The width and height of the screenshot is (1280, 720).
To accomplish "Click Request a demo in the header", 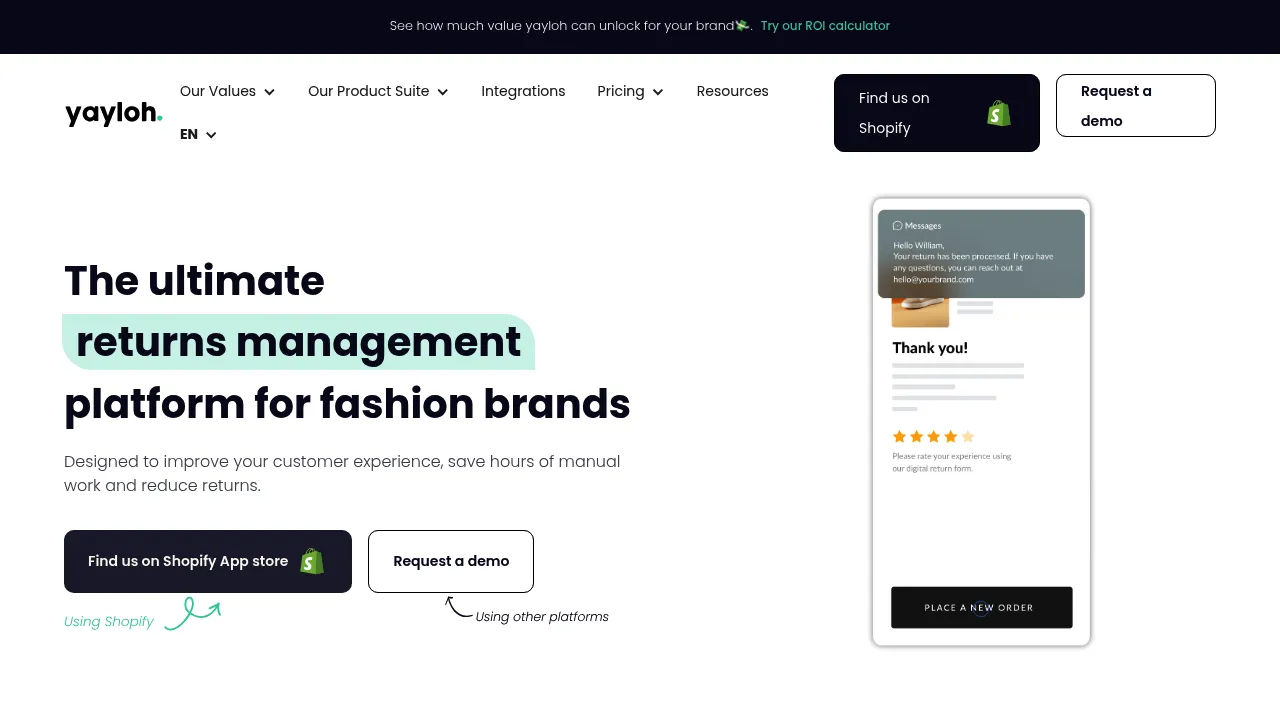I will coord(1136,105).
